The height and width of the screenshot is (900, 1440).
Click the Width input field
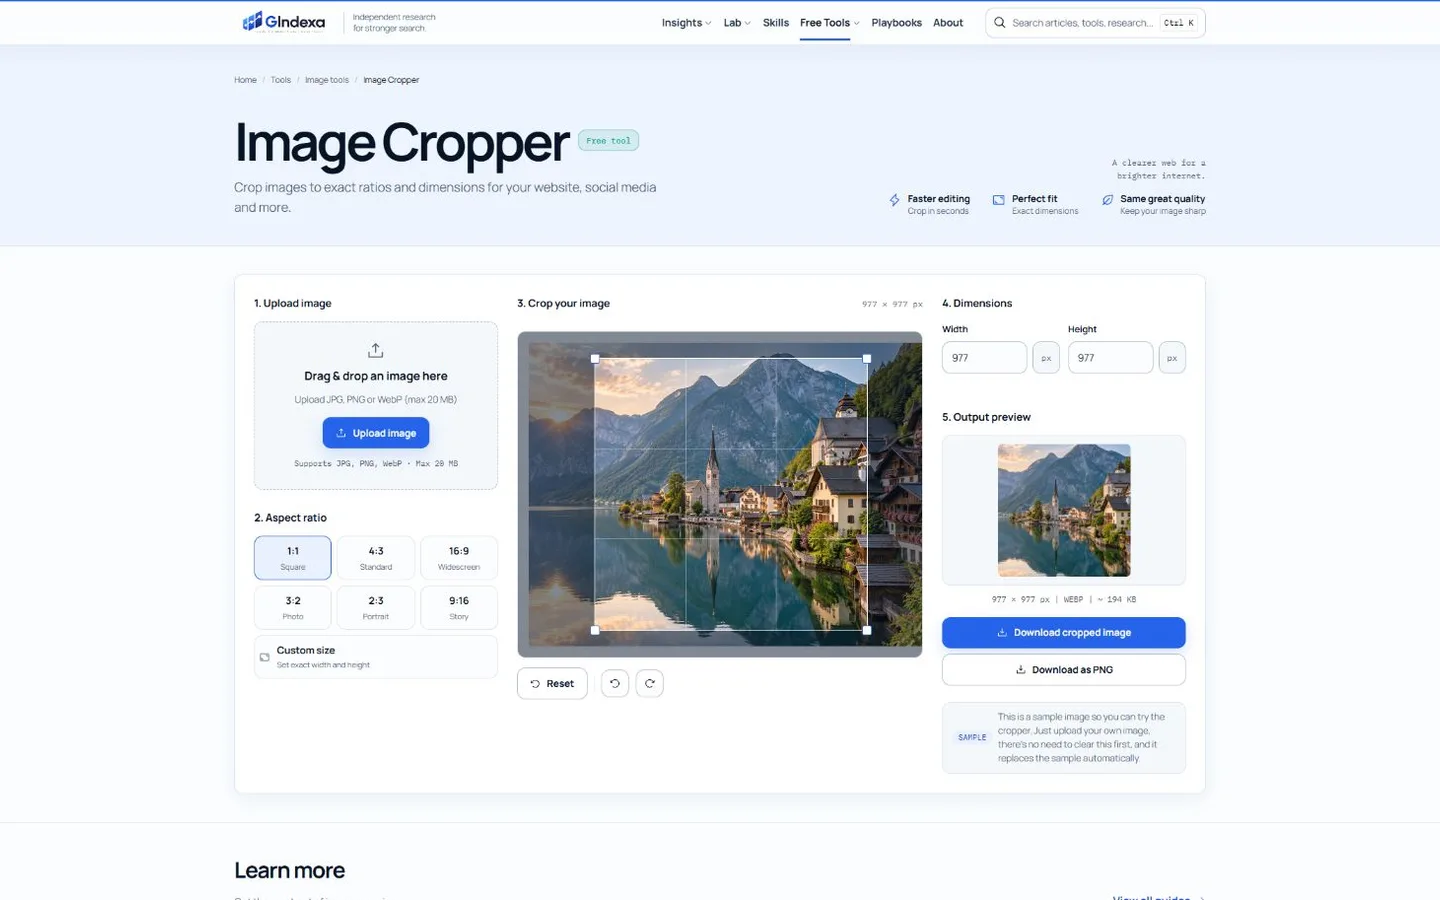[984, 358]
